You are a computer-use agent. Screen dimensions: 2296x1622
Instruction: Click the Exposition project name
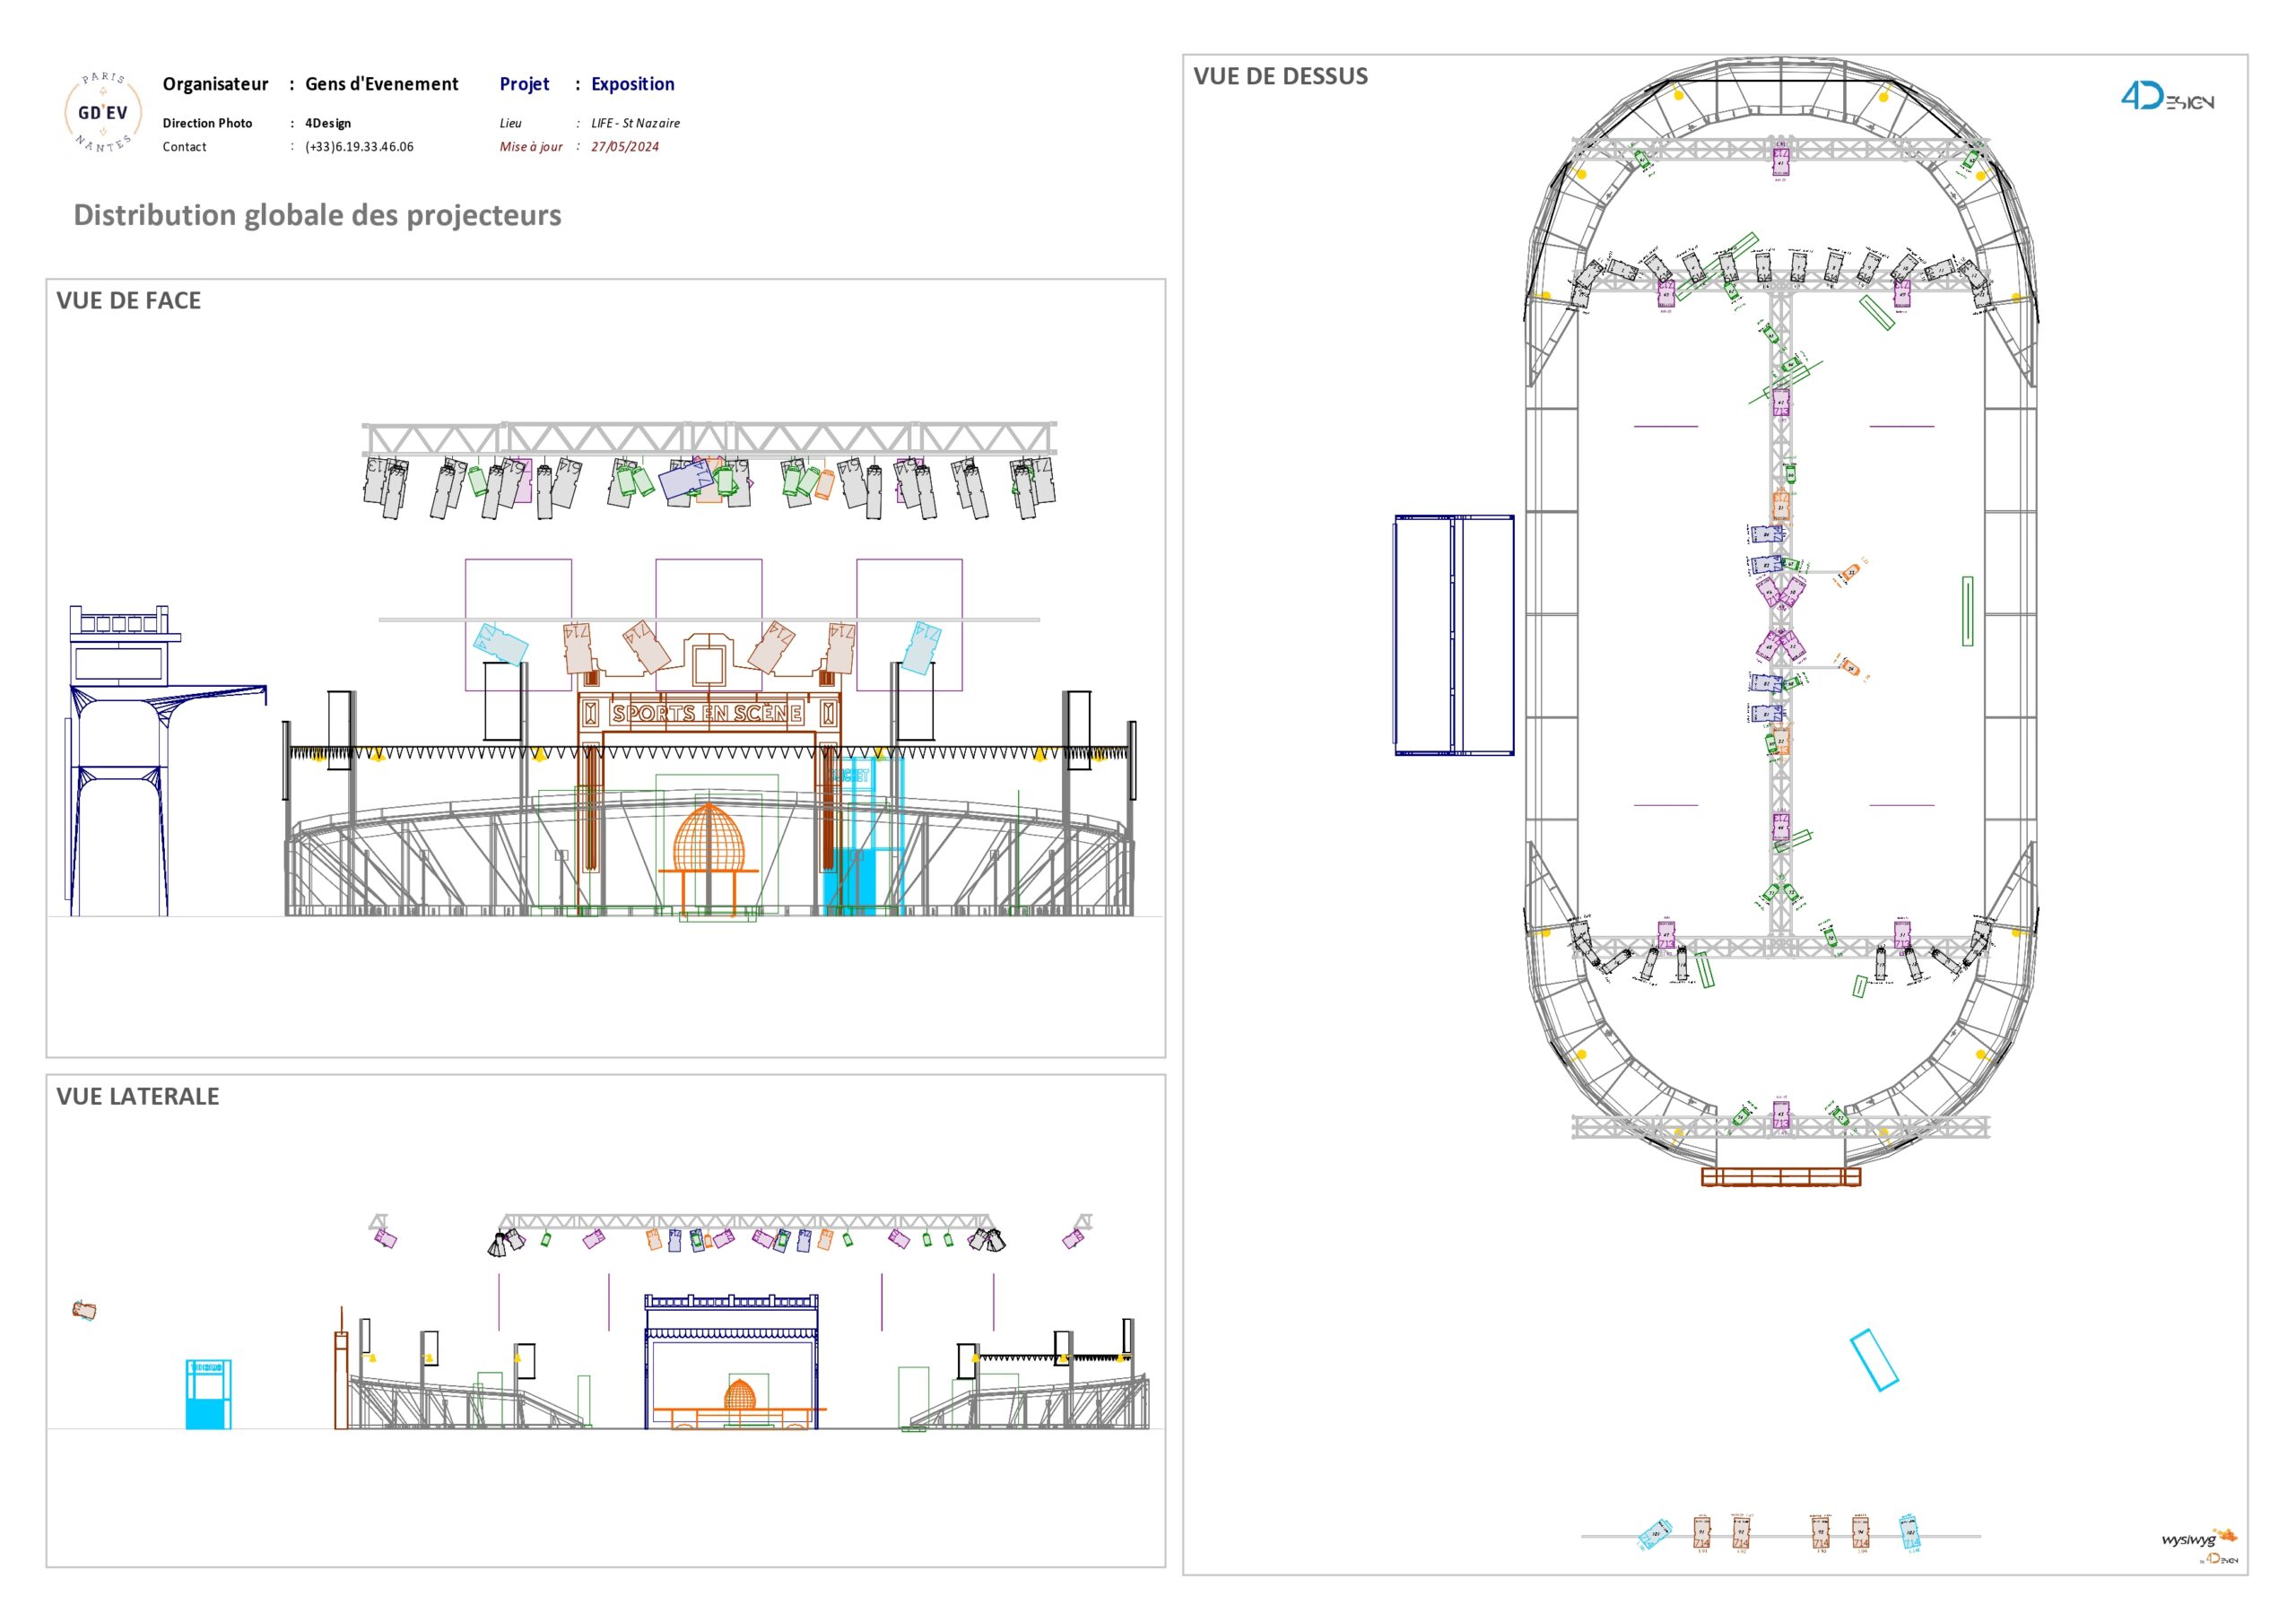(x=632, y=84)
